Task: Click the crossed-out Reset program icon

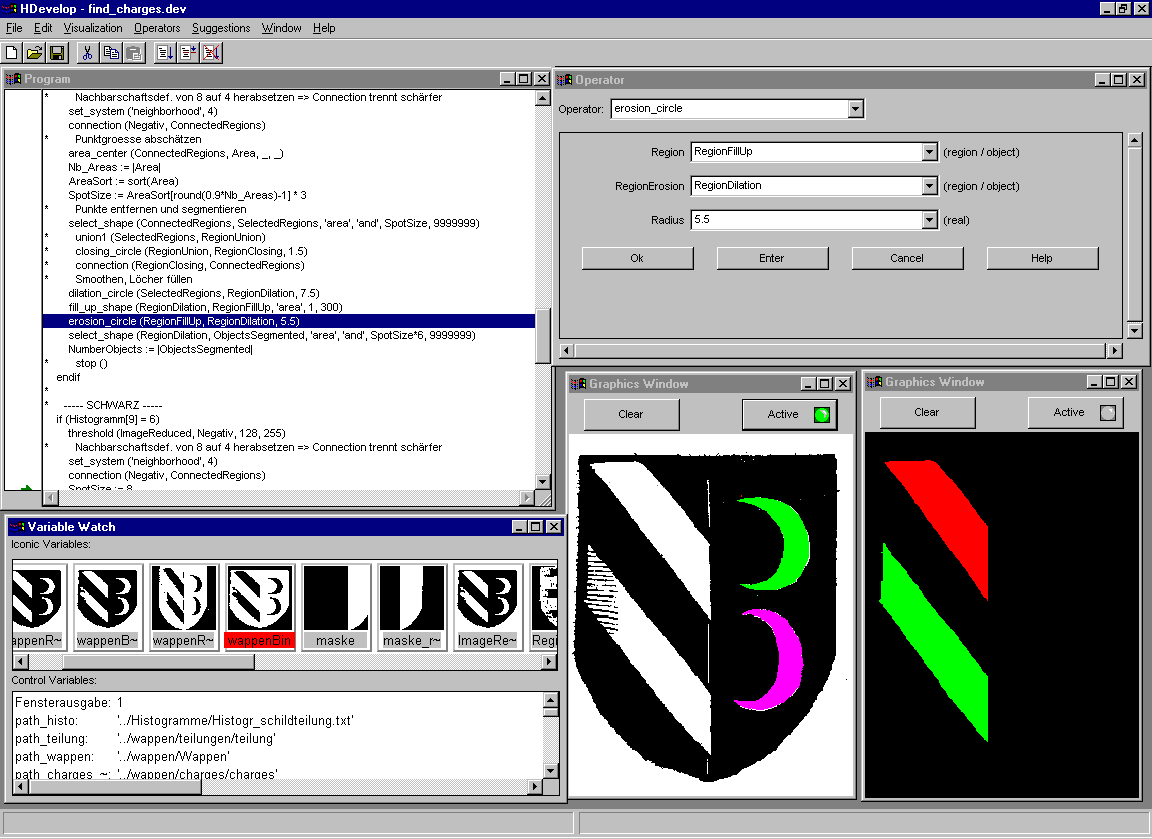Action: [212, 53]
